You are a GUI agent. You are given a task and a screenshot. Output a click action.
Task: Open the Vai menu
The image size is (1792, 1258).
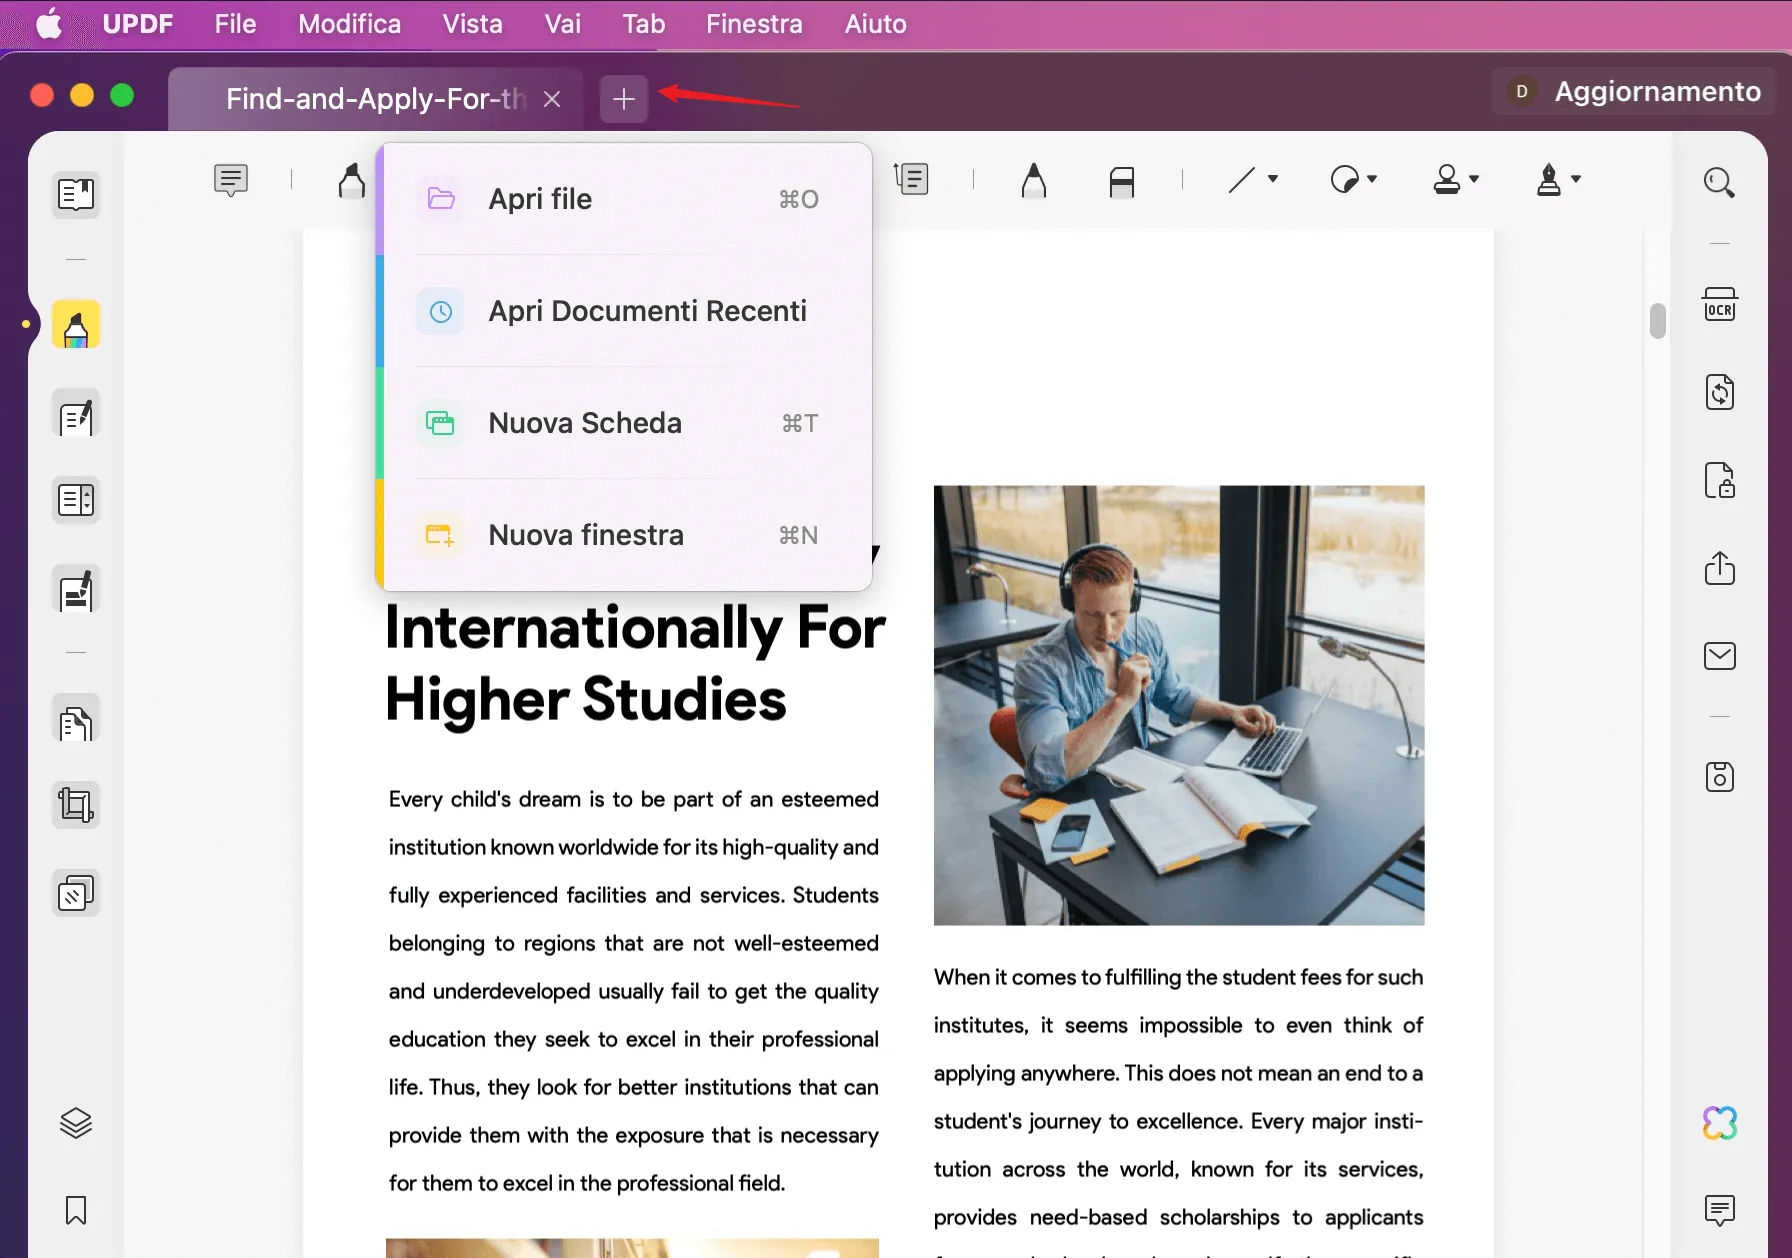pos(563,24)
